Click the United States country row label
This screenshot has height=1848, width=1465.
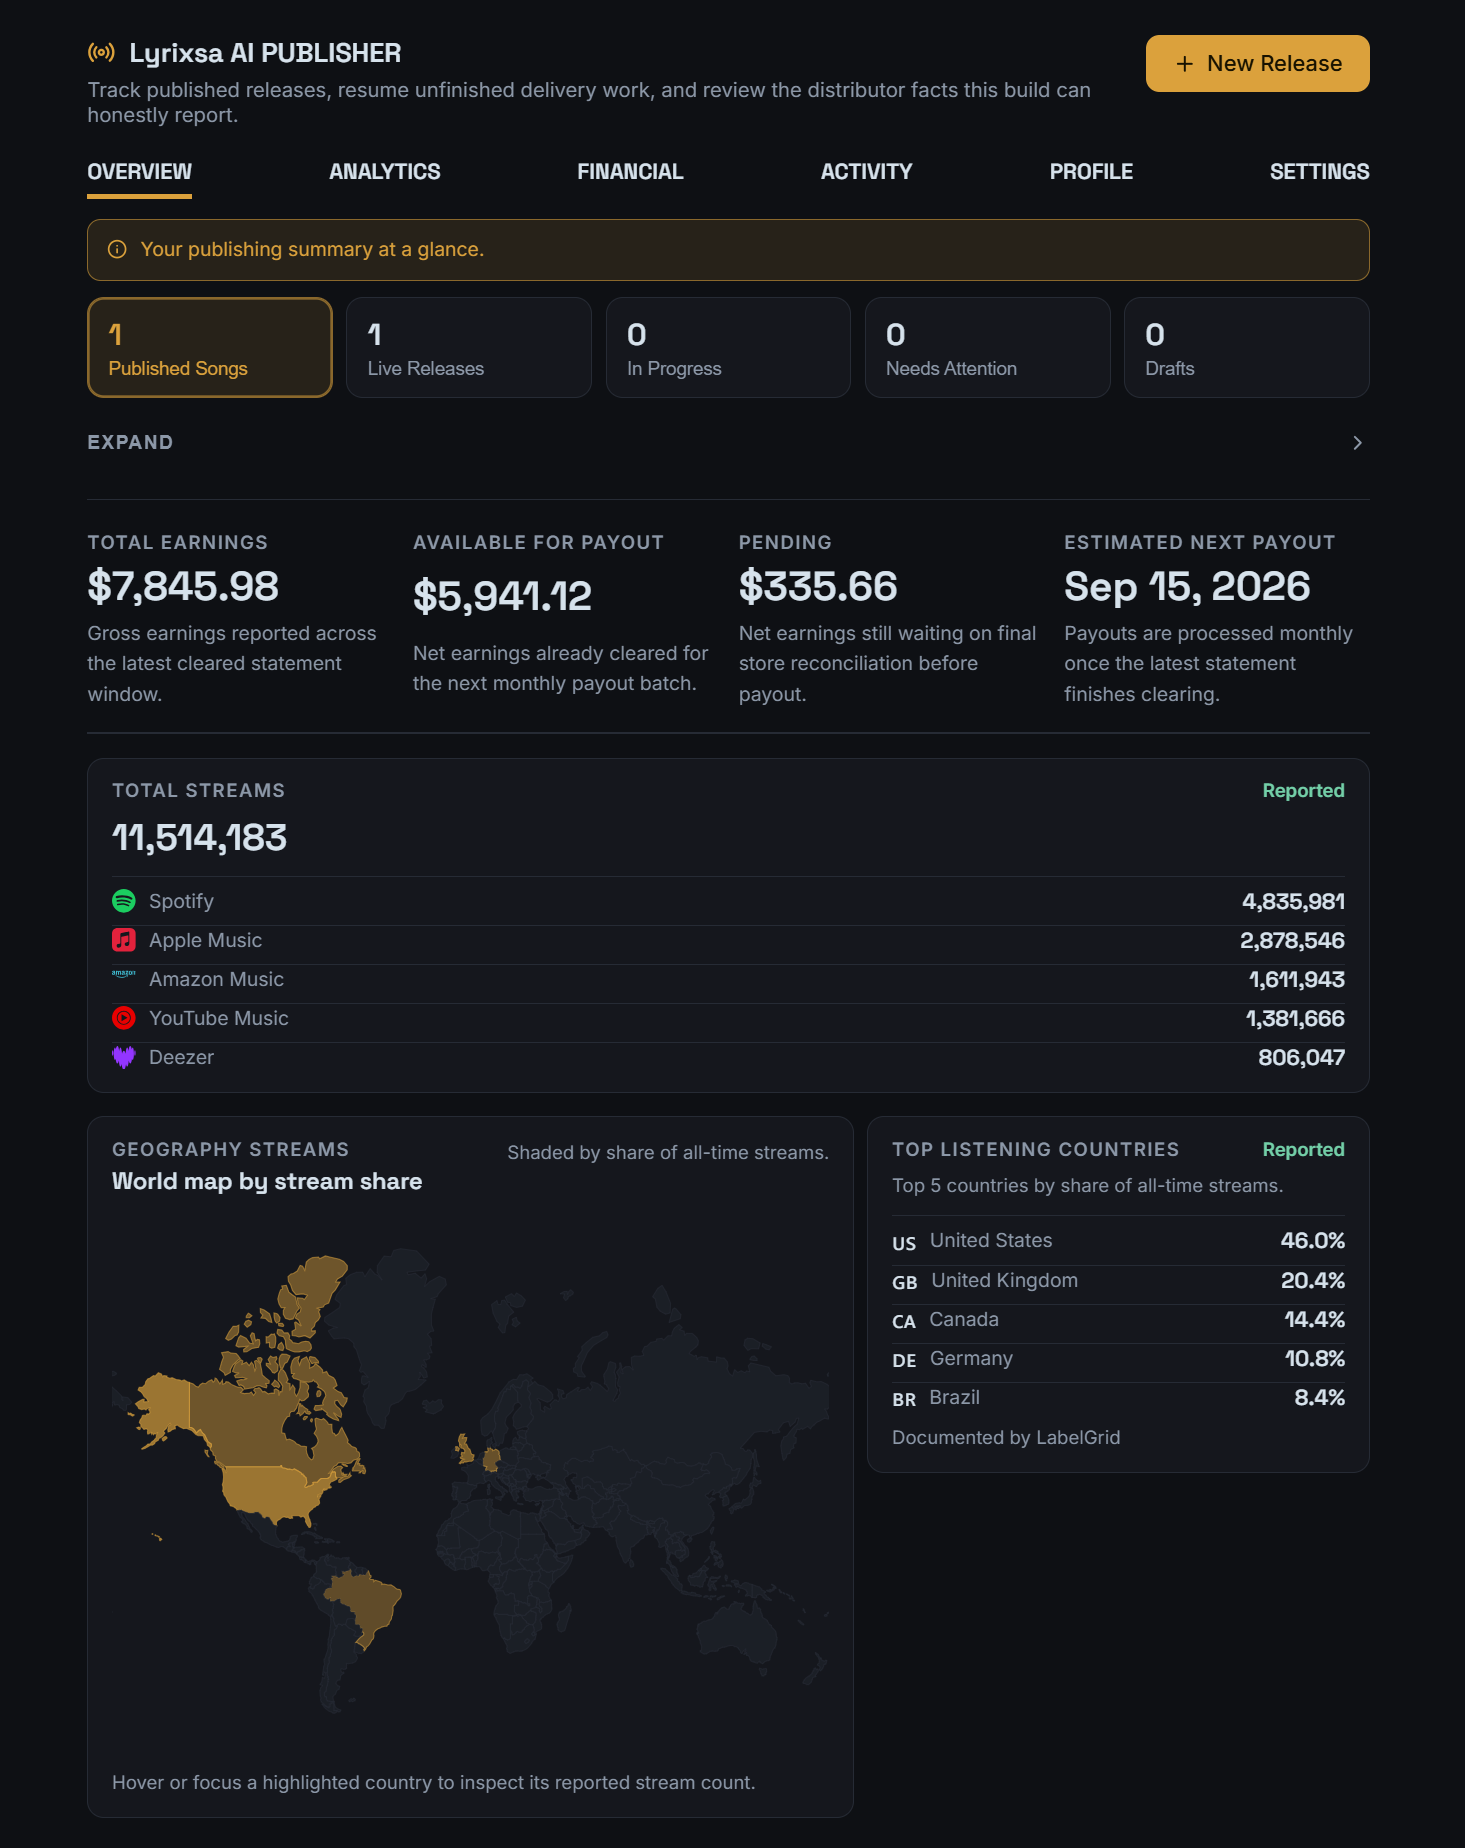(991, 1241)
